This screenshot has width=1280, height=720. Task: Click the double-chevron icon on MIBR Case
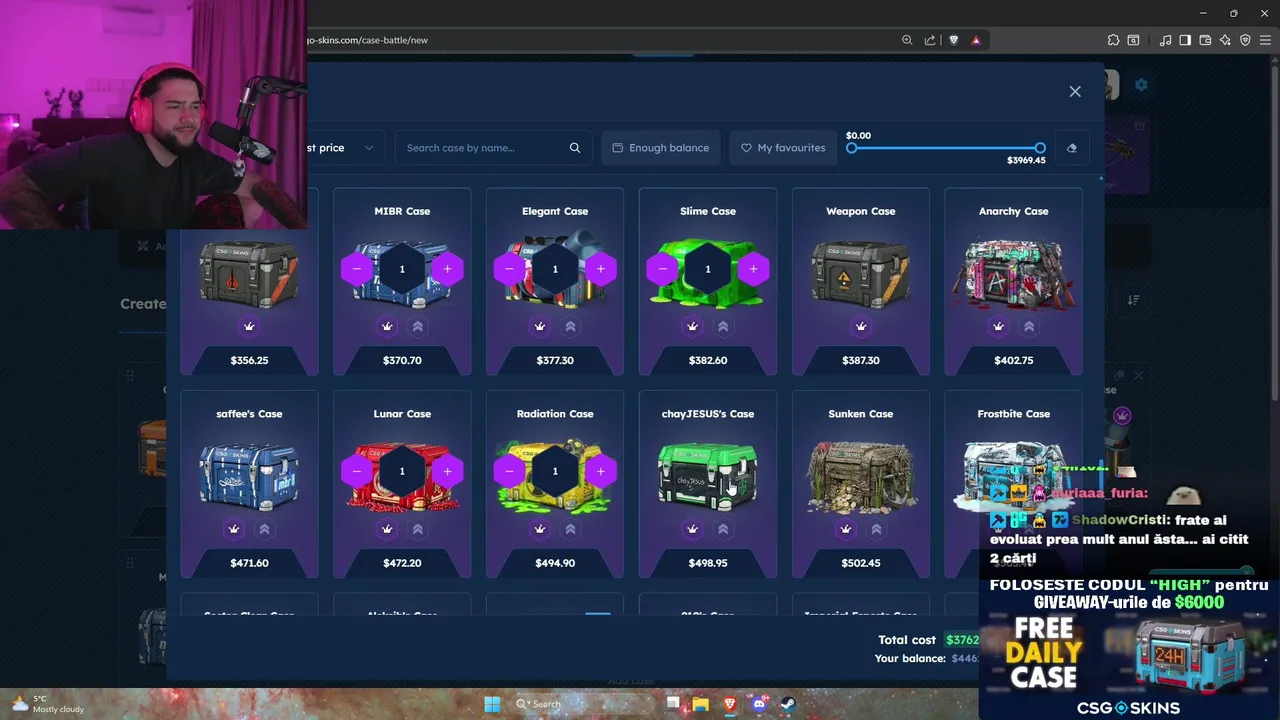417,327
